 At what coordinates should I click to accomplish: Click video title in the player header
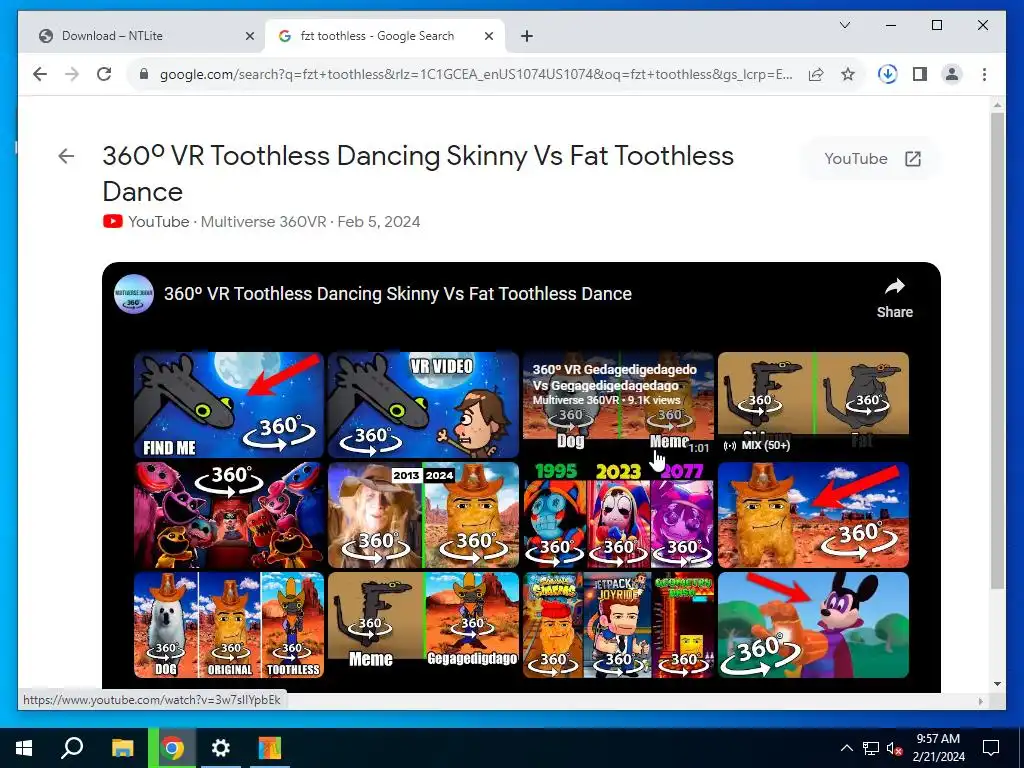point(398,294)
